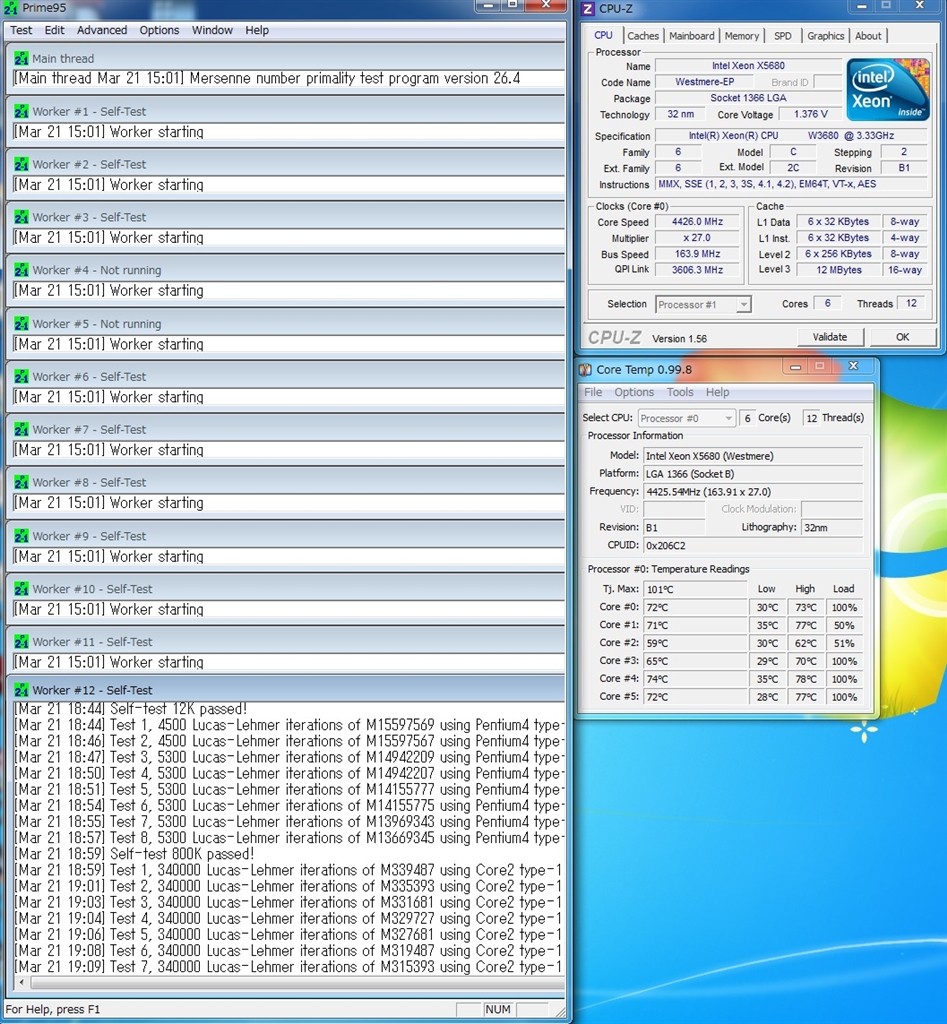
Task: Click the Worker #3 Self-Test icon
Action: pyautogui.click(x=21, y=217)
